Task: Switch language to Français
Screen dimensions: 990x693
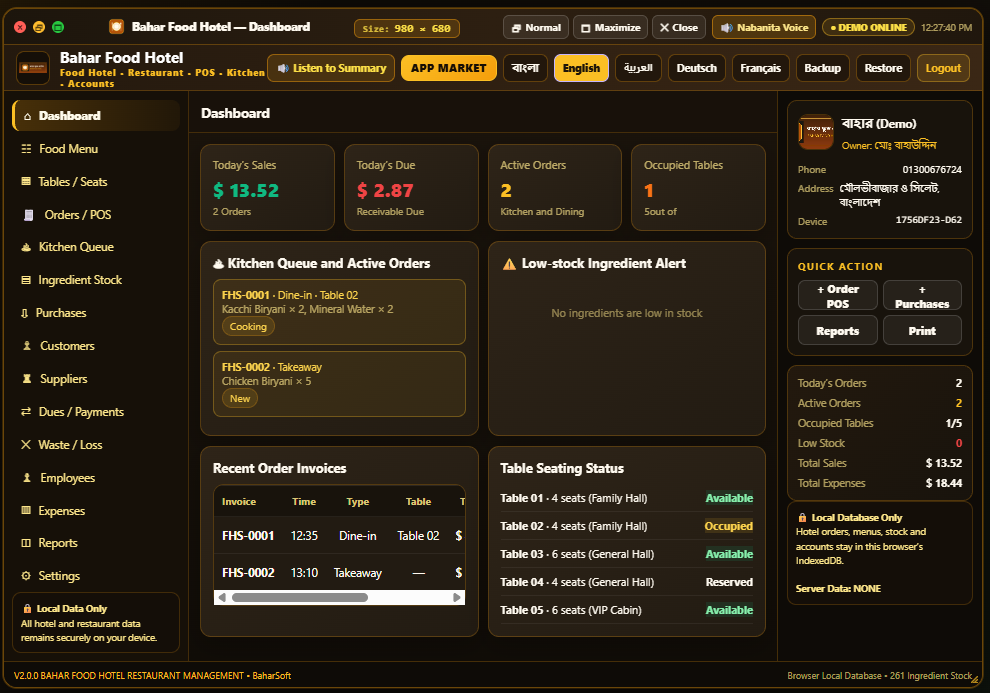Action: click(x=760, y=68)
